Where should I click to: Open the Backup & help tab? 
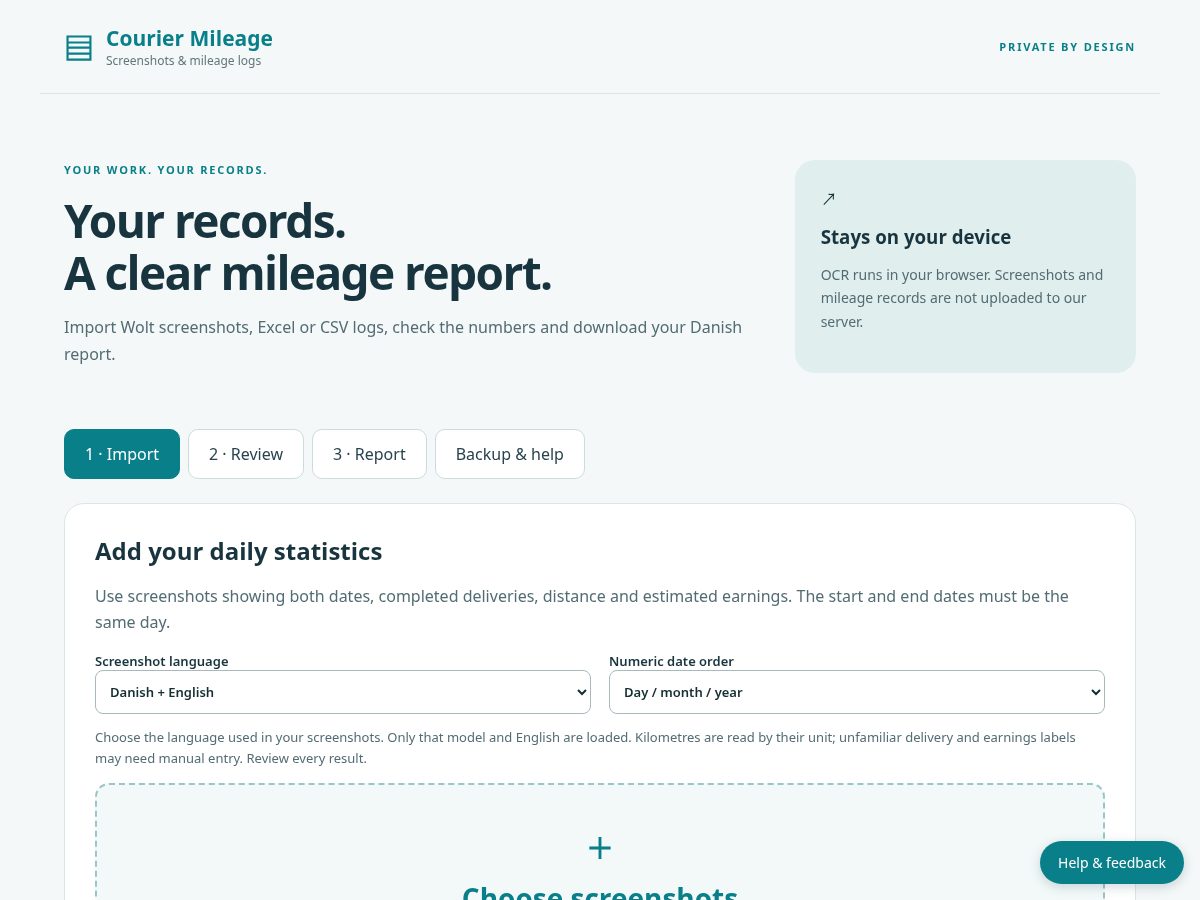[510, 454]
